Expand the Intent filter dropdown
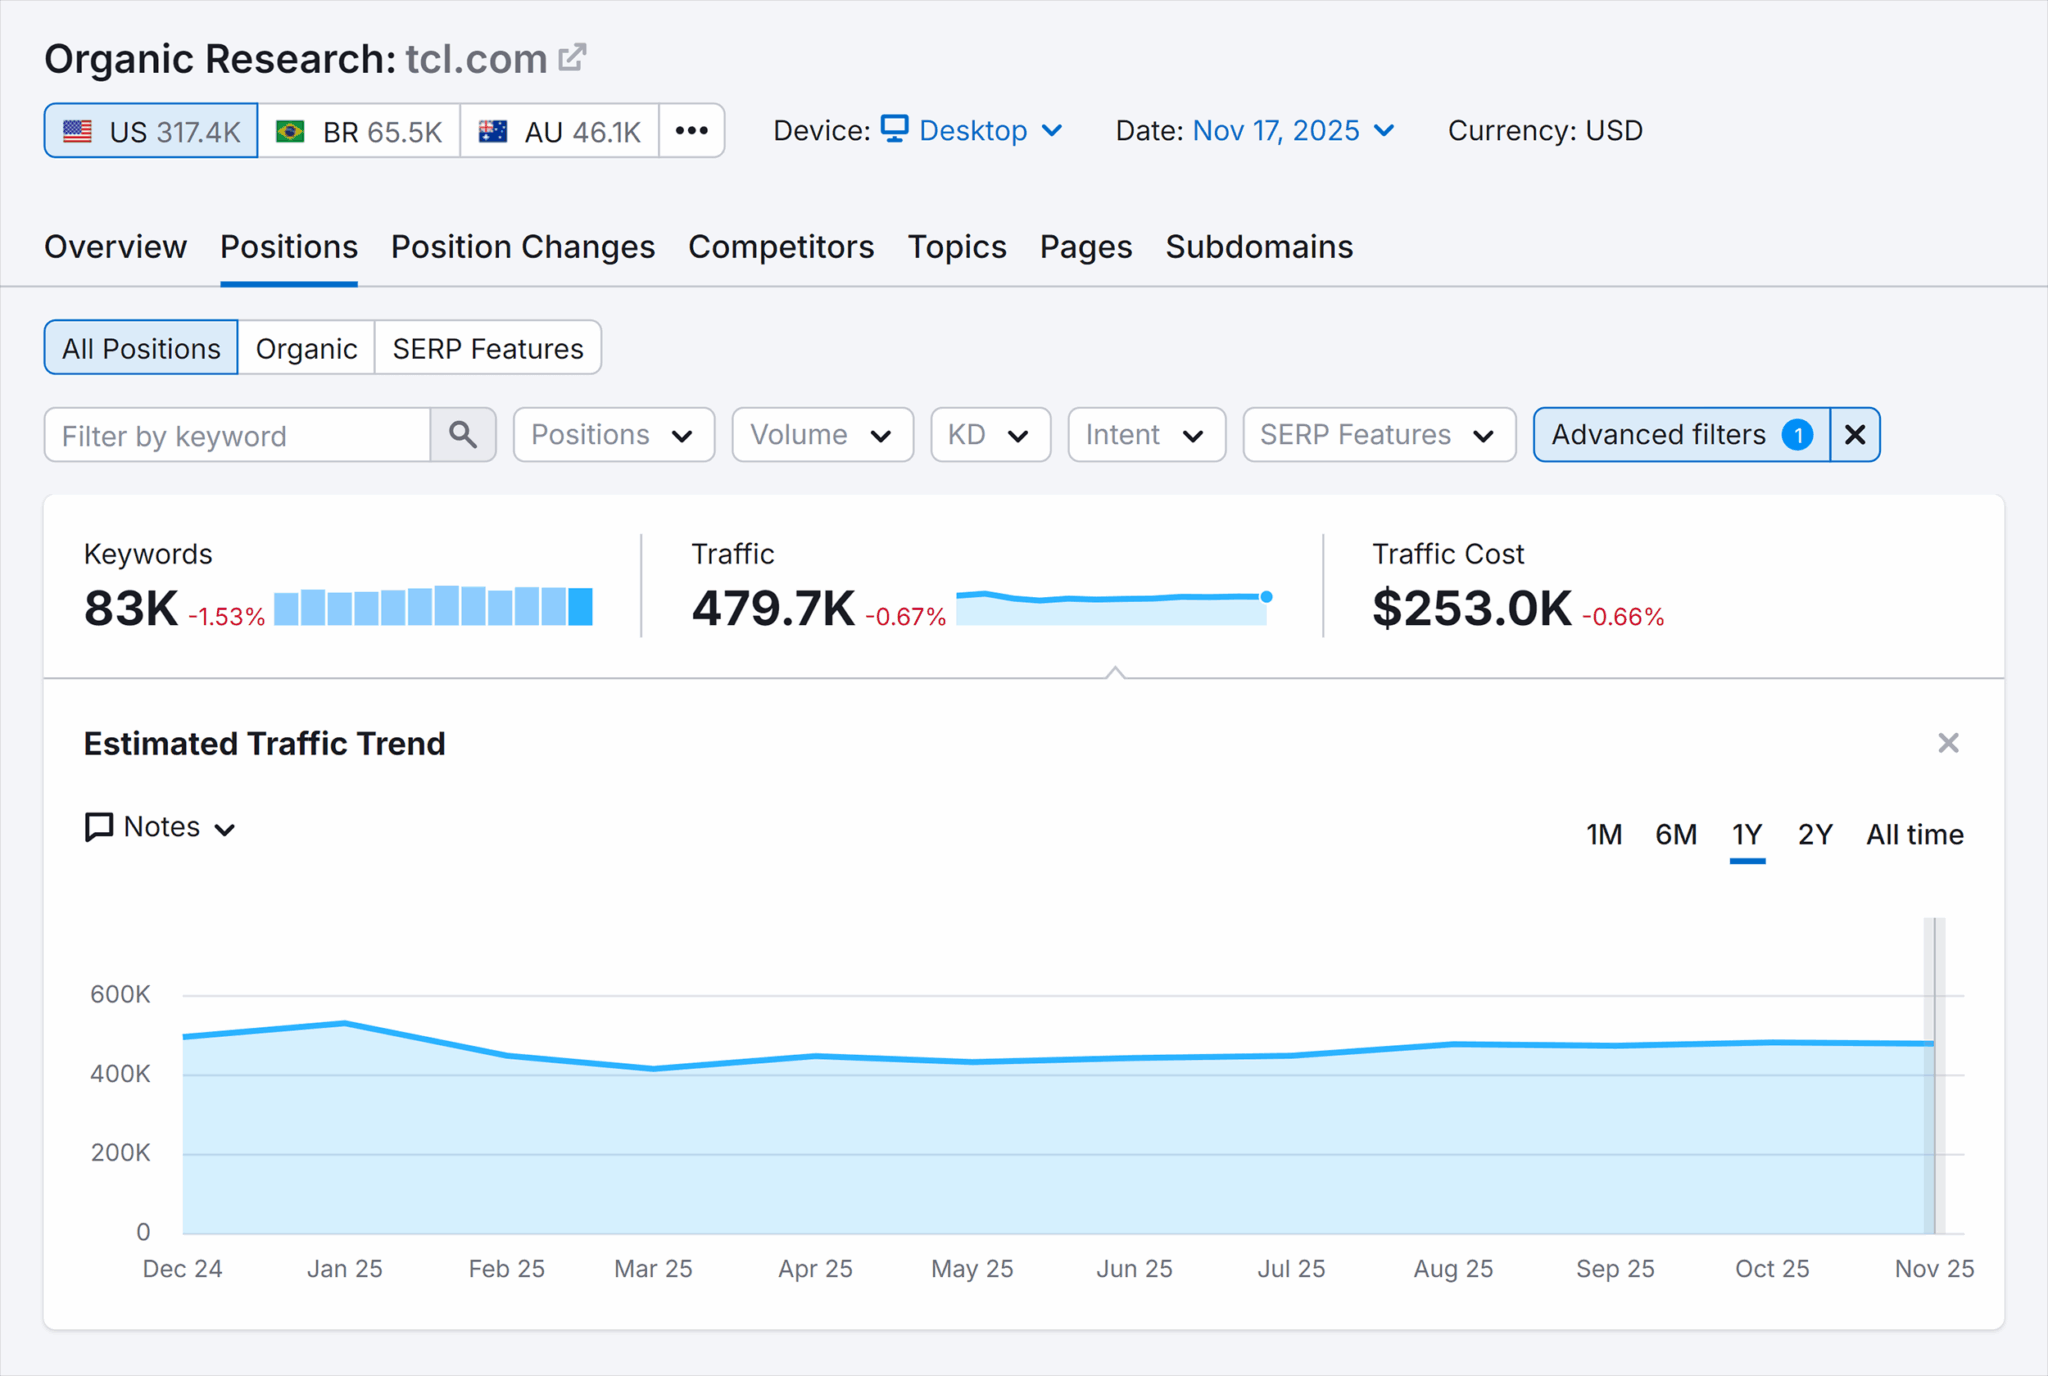 (1146, 435)
